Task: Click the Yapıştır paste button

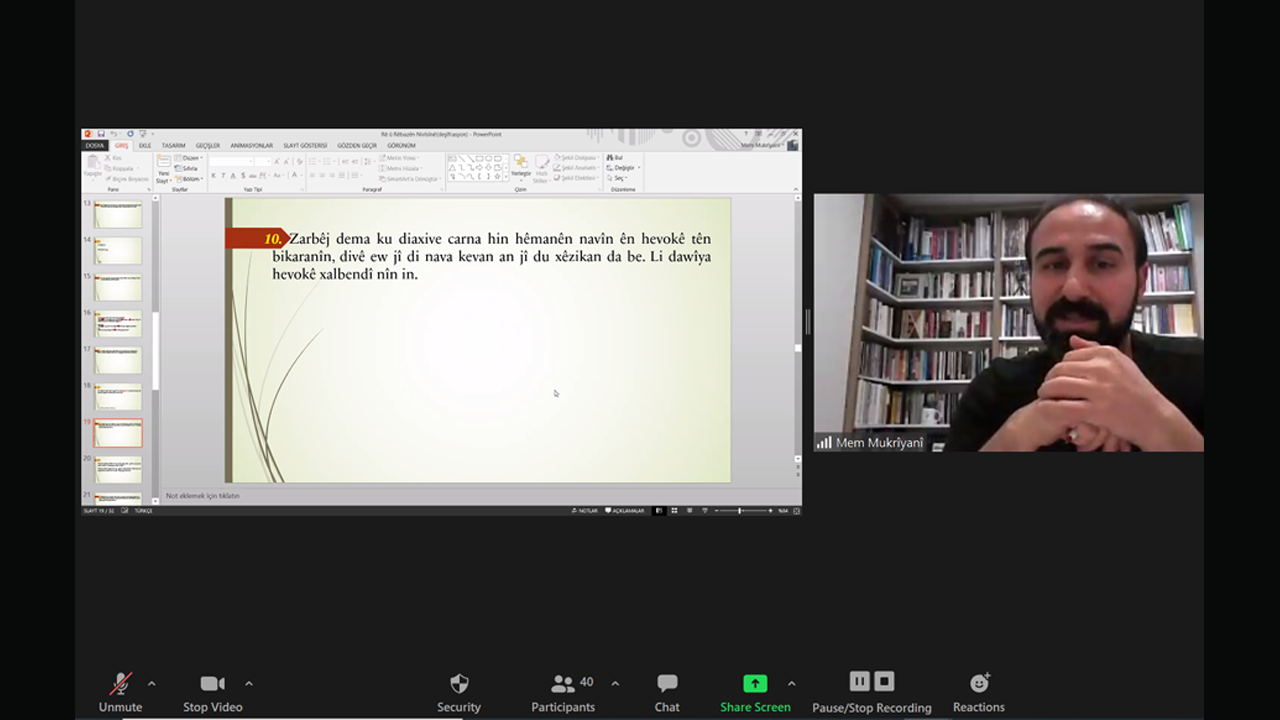Action: 93,167
